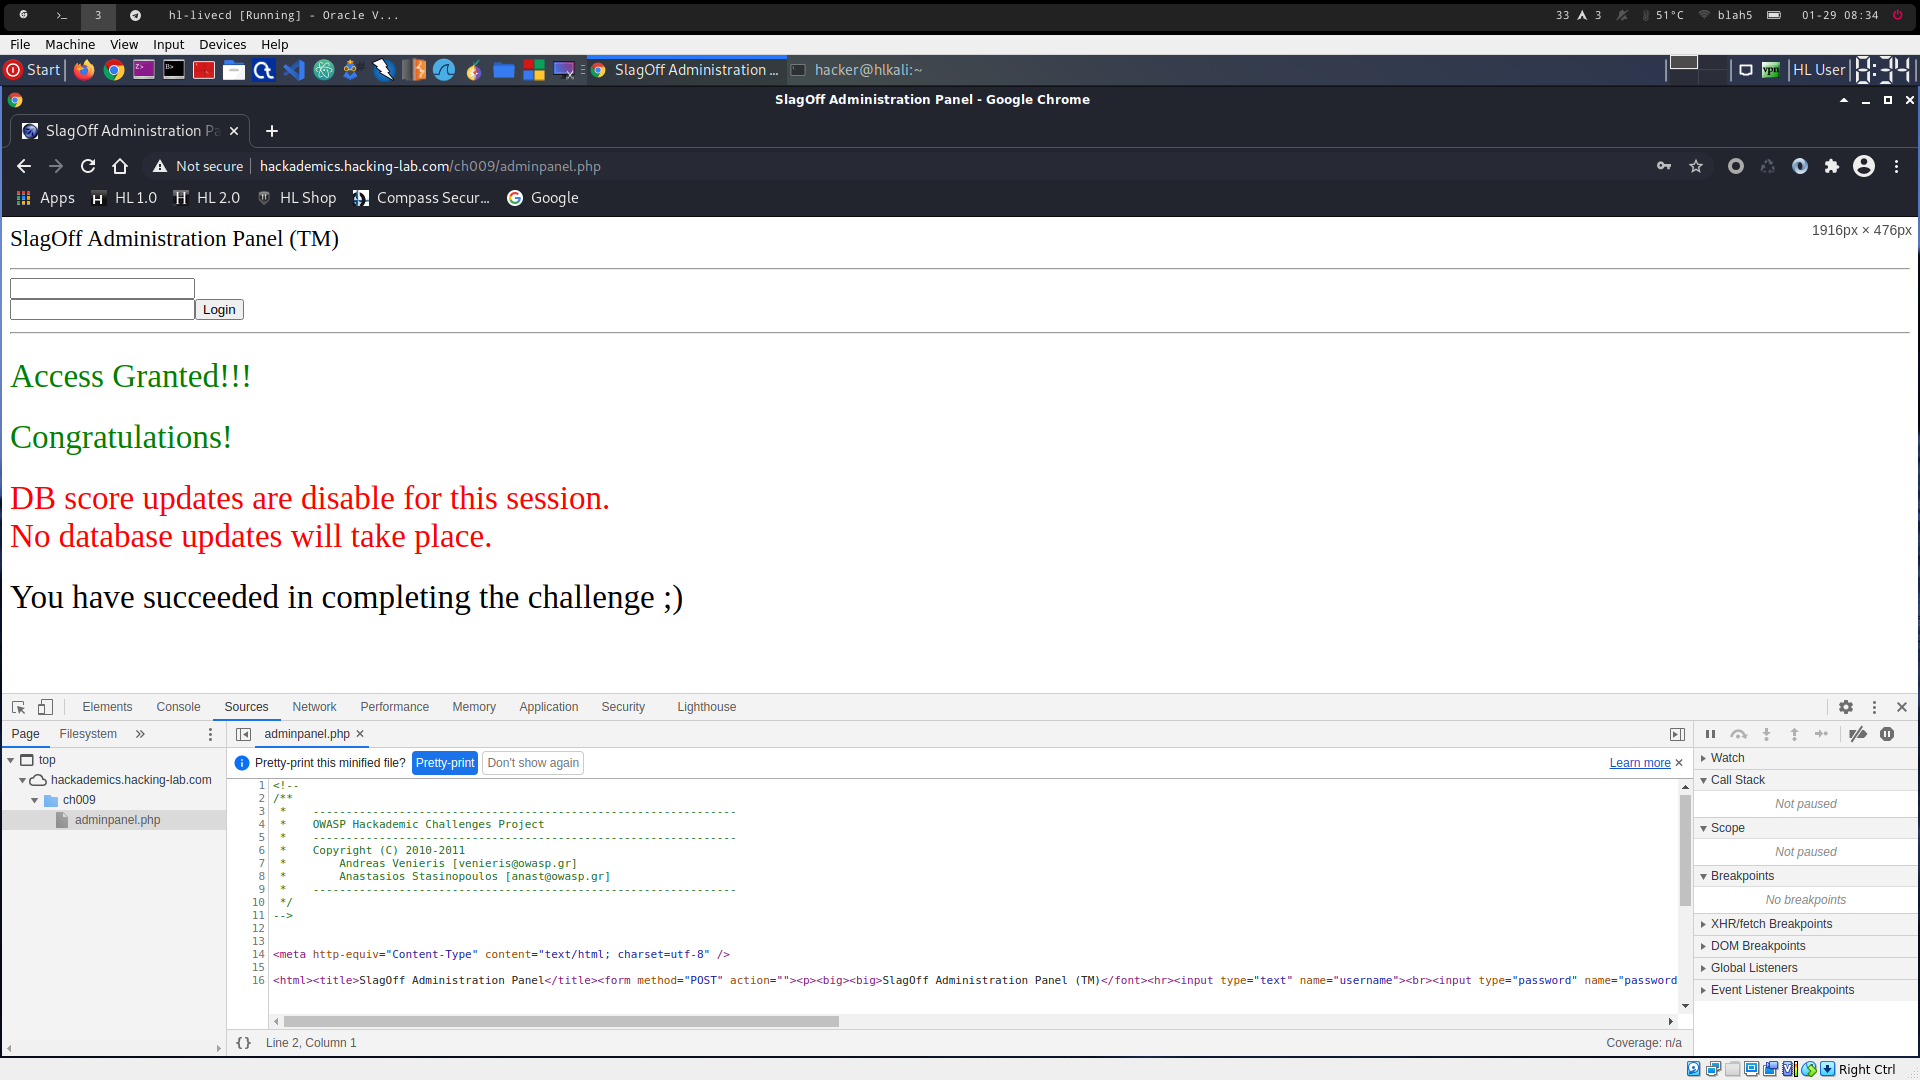
Task: Switch to the Network tab
Action: [314, 707]
